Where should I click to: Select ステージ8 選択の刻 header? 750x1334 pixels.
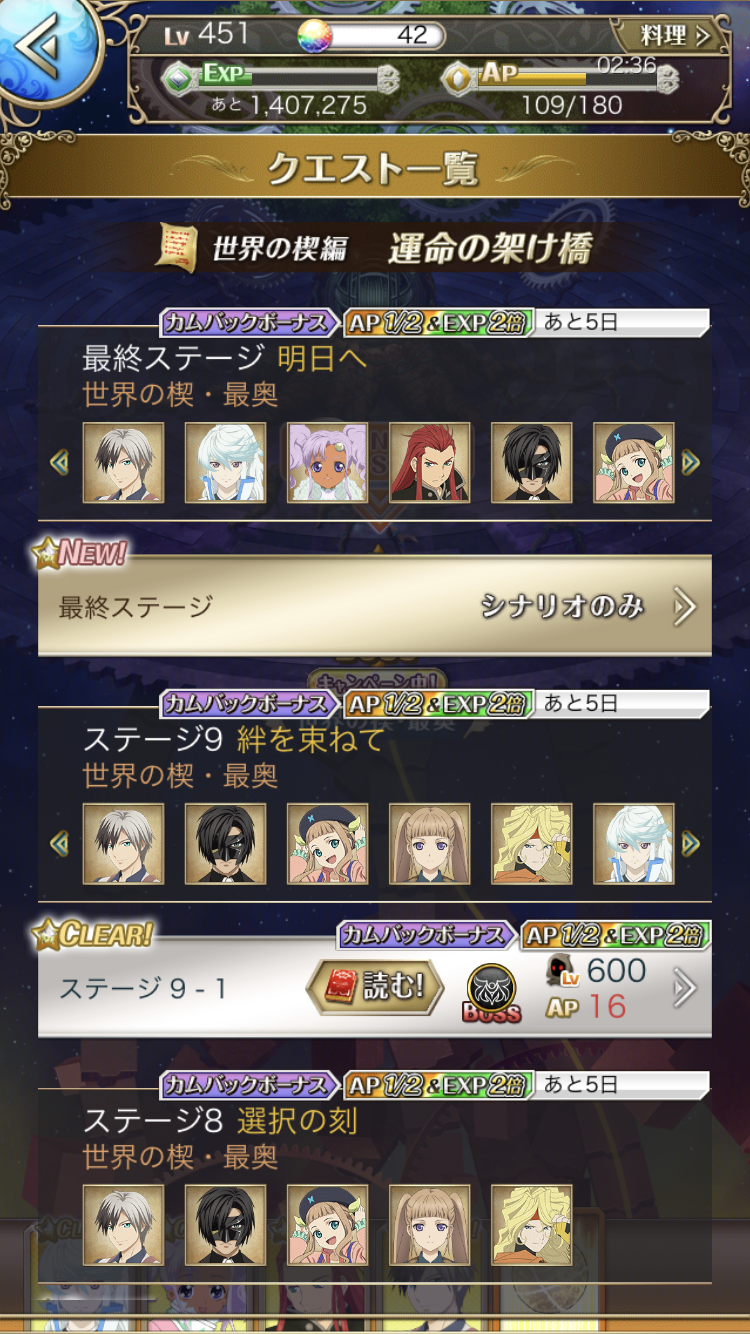click(x=220, y=1120)
